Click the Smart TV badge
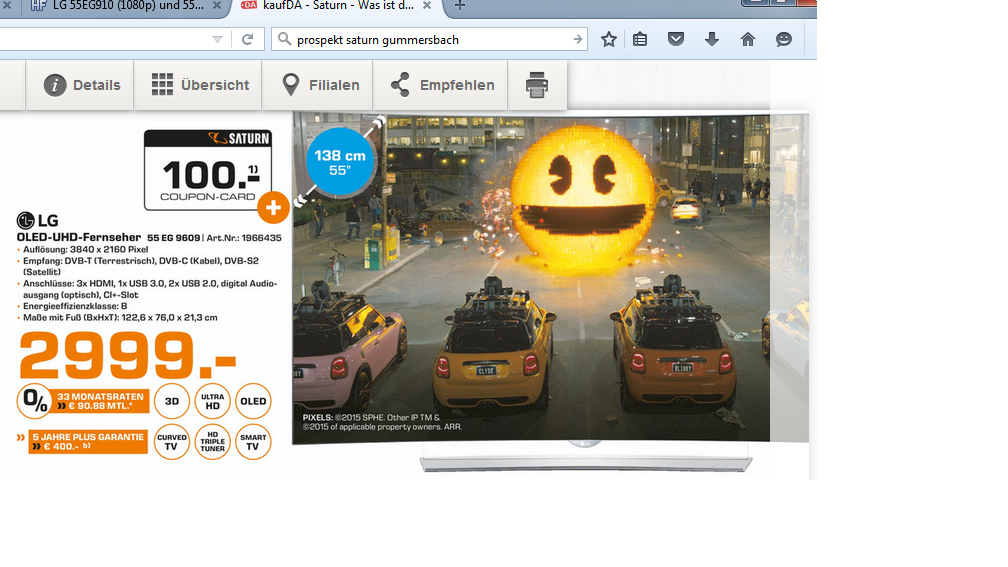The image size is (1008, 567). 253,442
